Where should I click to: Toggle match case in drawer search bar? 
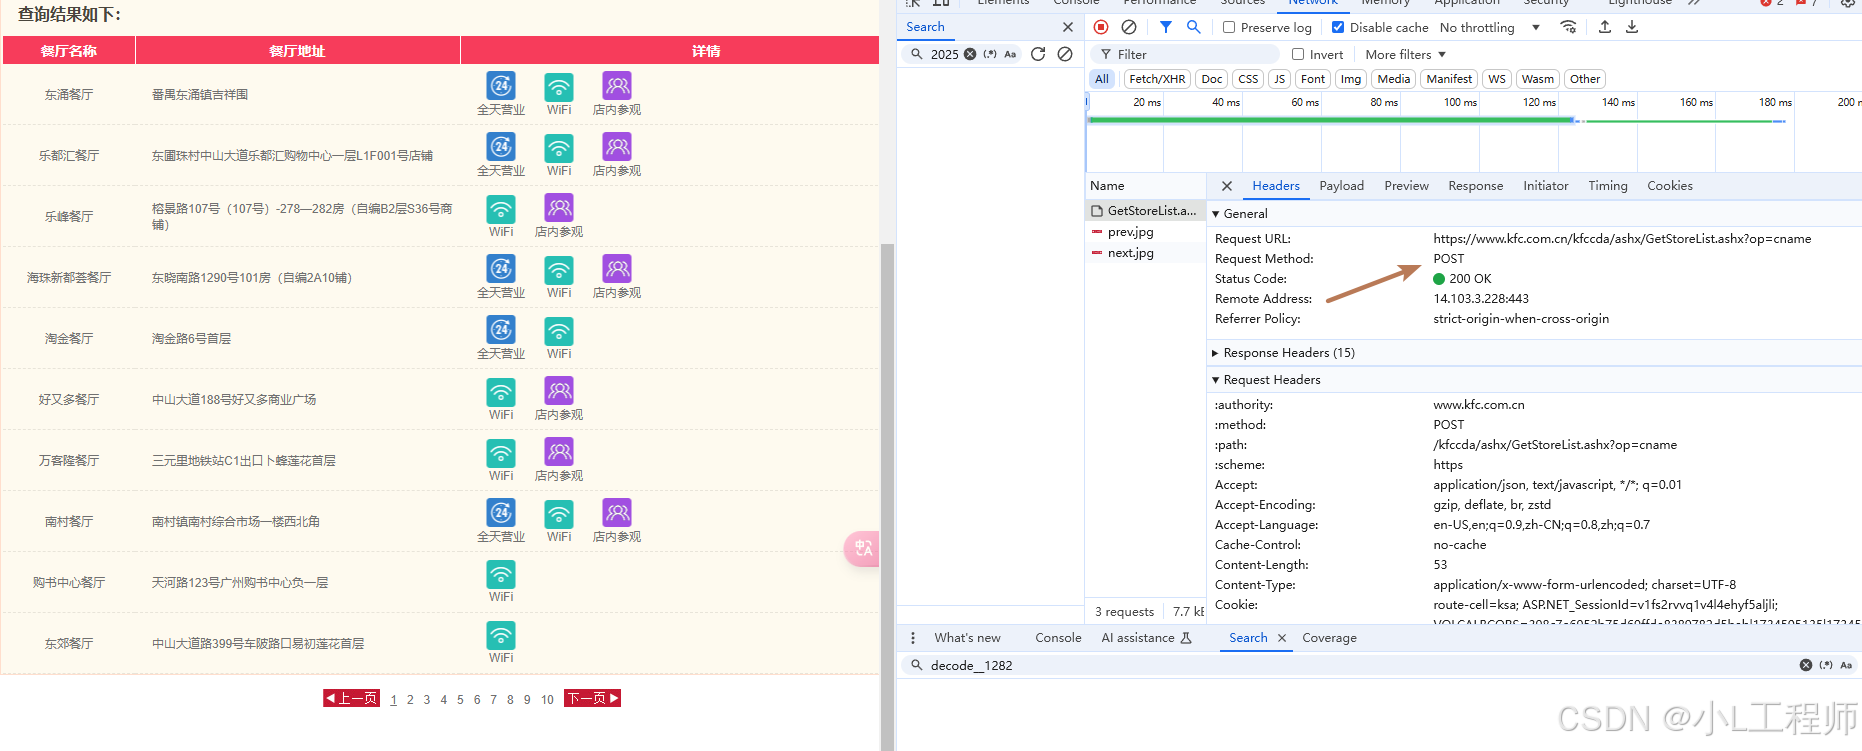pyautogui.click(x=1846, y=665)
